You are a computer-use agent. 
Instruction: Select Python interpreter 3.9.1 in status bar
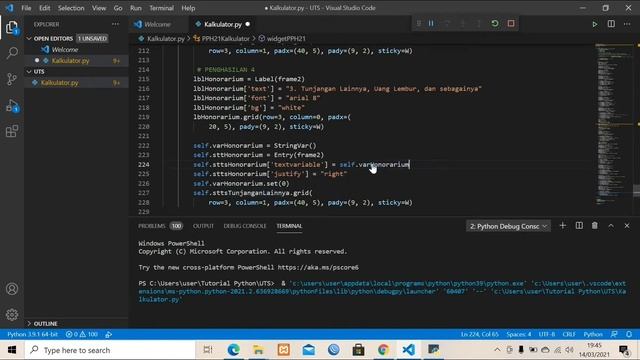click(x=32, y=334)
